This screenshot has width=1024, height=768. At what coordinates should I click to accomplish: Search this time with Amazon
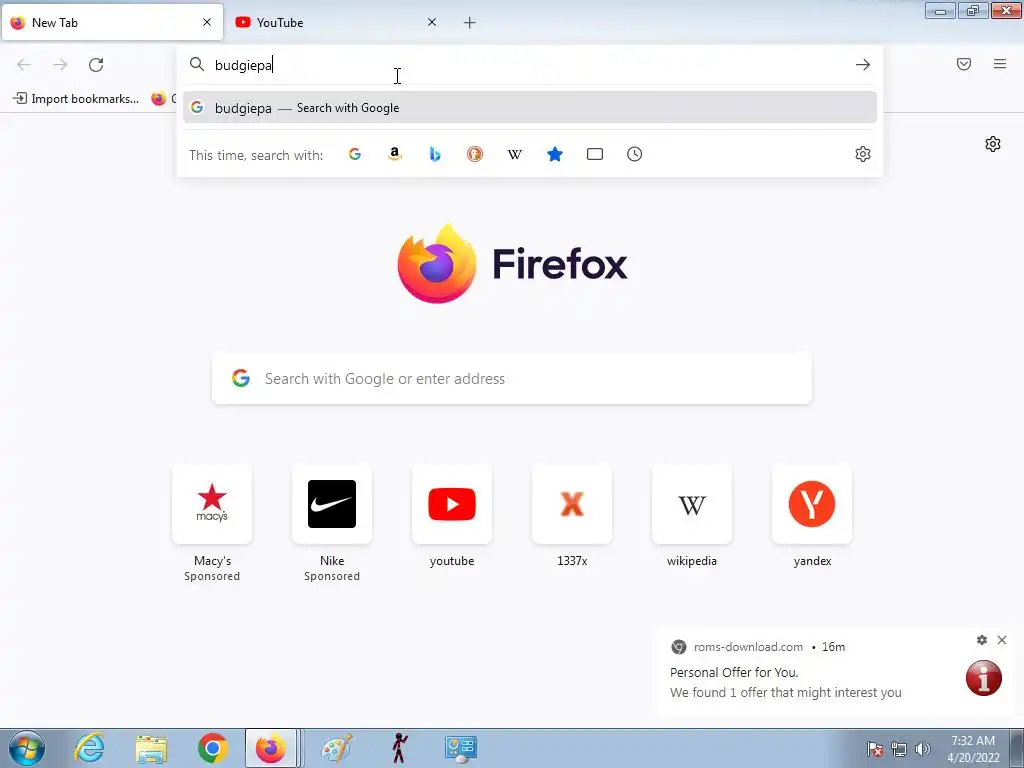click(x=394, y=154)
